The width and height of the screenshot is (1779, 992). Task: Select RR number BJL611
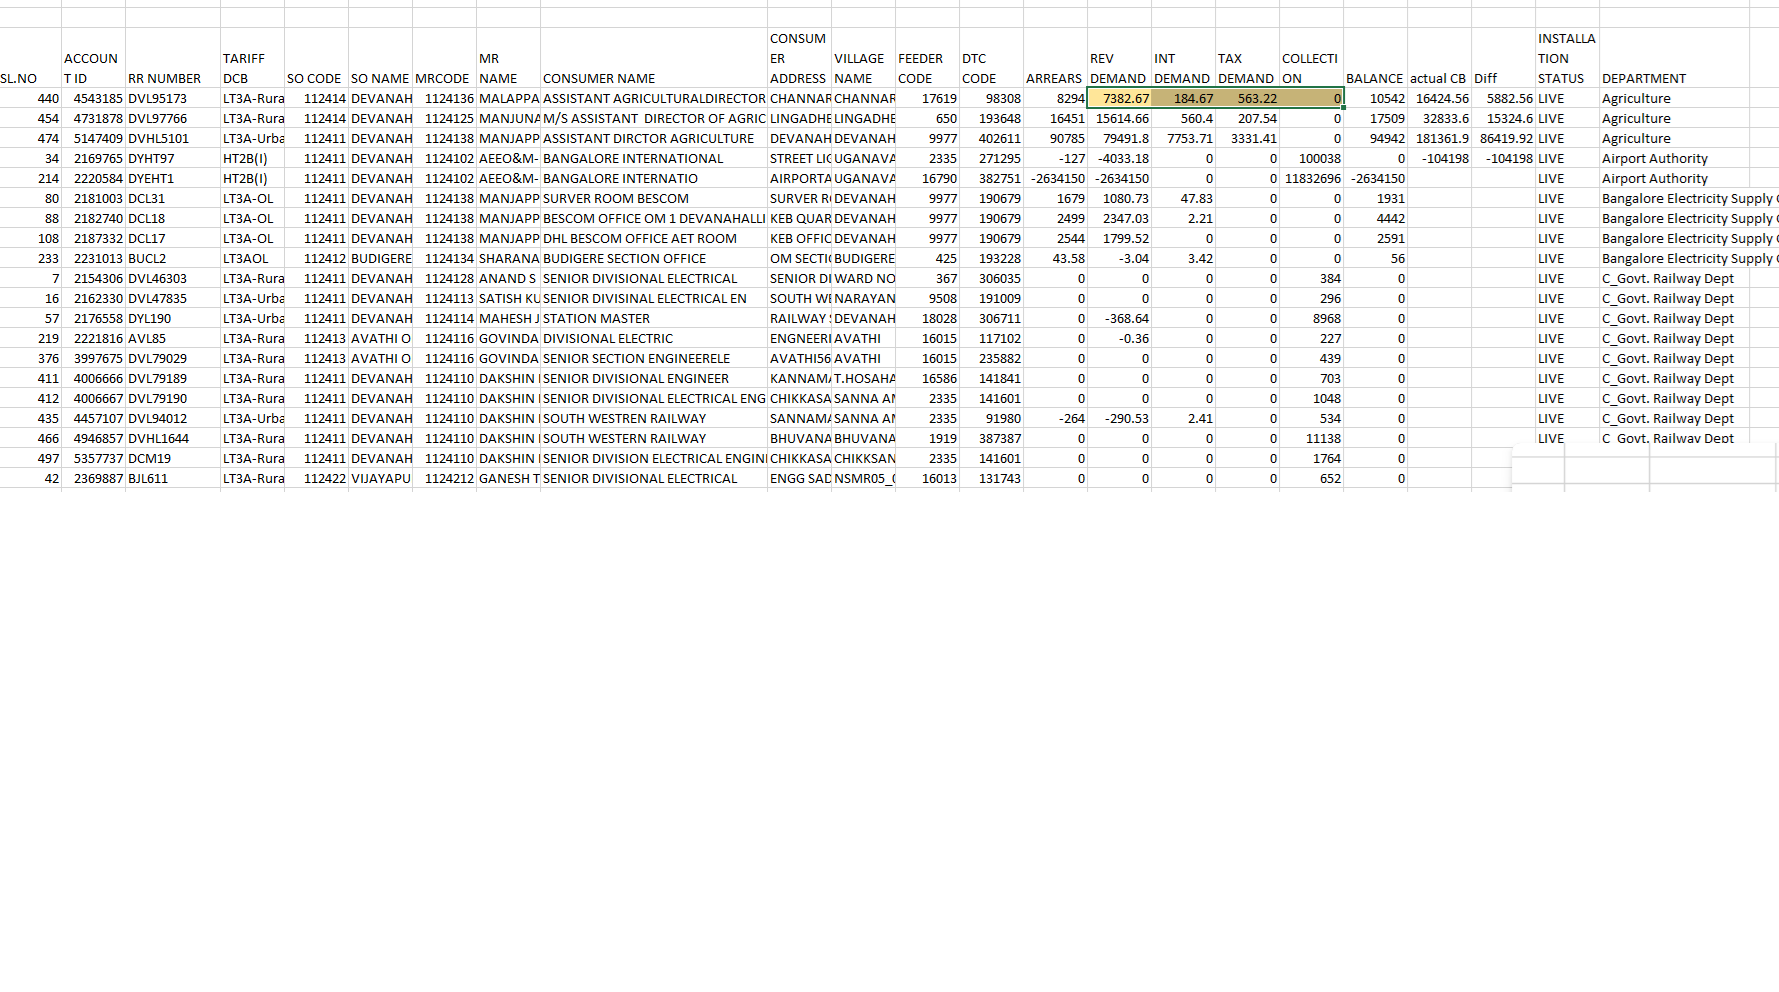tap(173, 478)
